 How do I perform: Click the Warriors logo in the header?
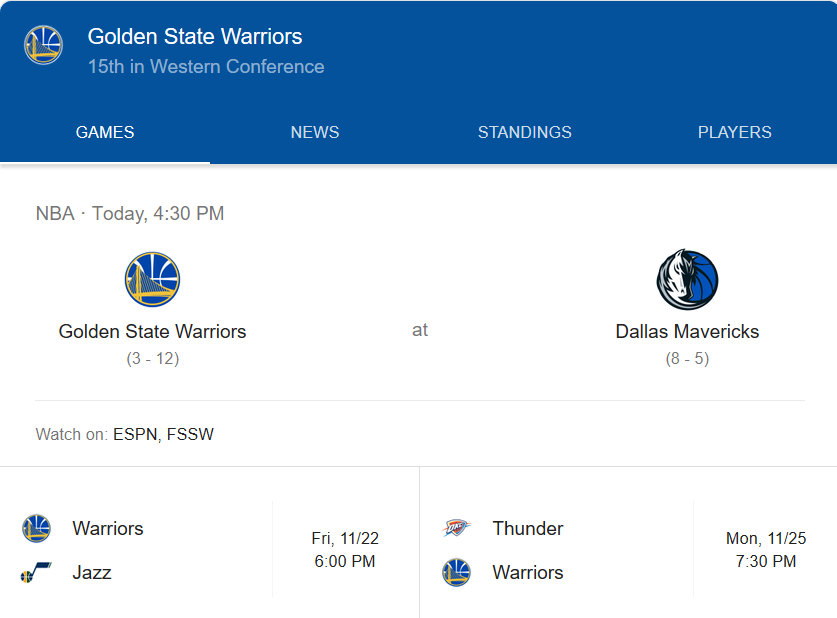pos(44,46)
